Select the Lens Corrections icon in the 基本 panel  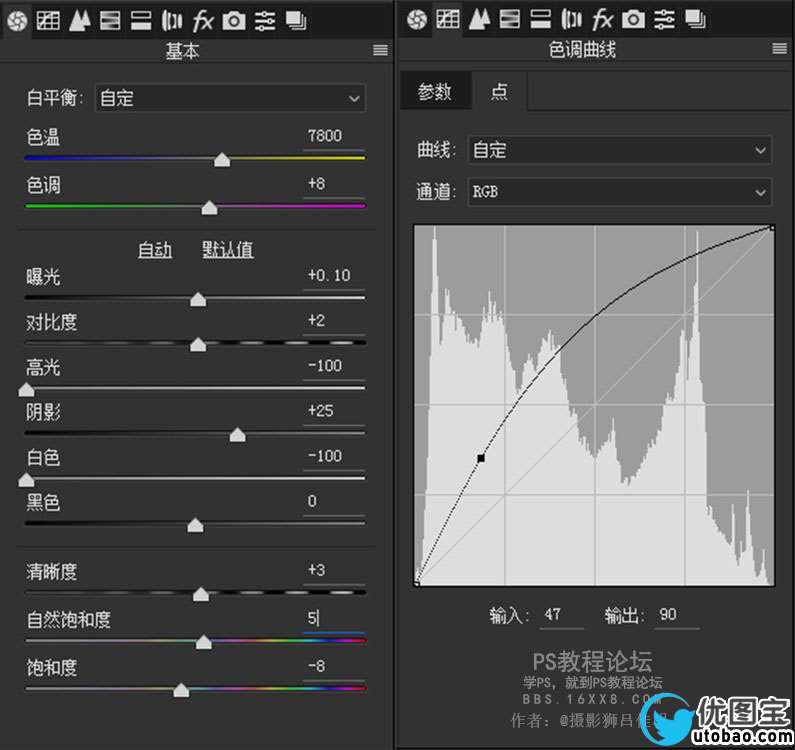coord(172,19)
